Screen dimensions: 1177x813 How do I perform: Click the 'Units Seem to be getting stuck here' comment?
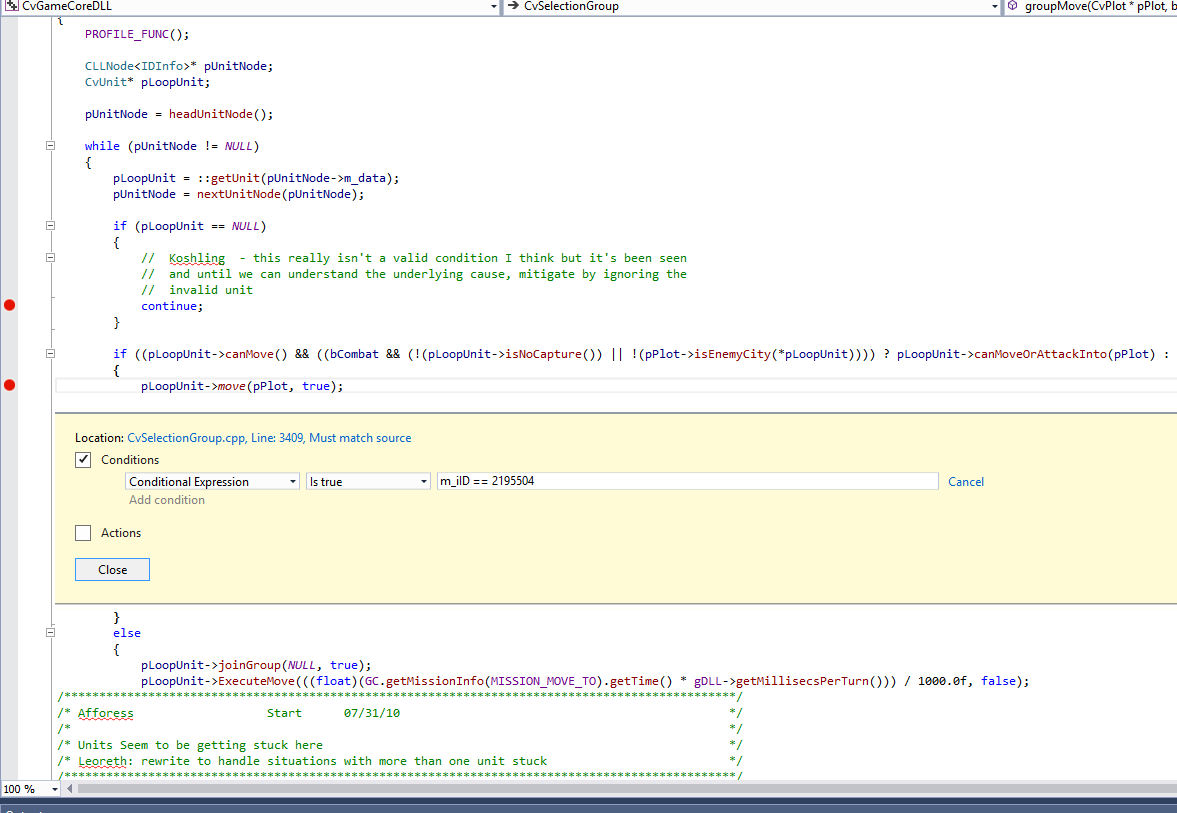click(x=200, y=745)
